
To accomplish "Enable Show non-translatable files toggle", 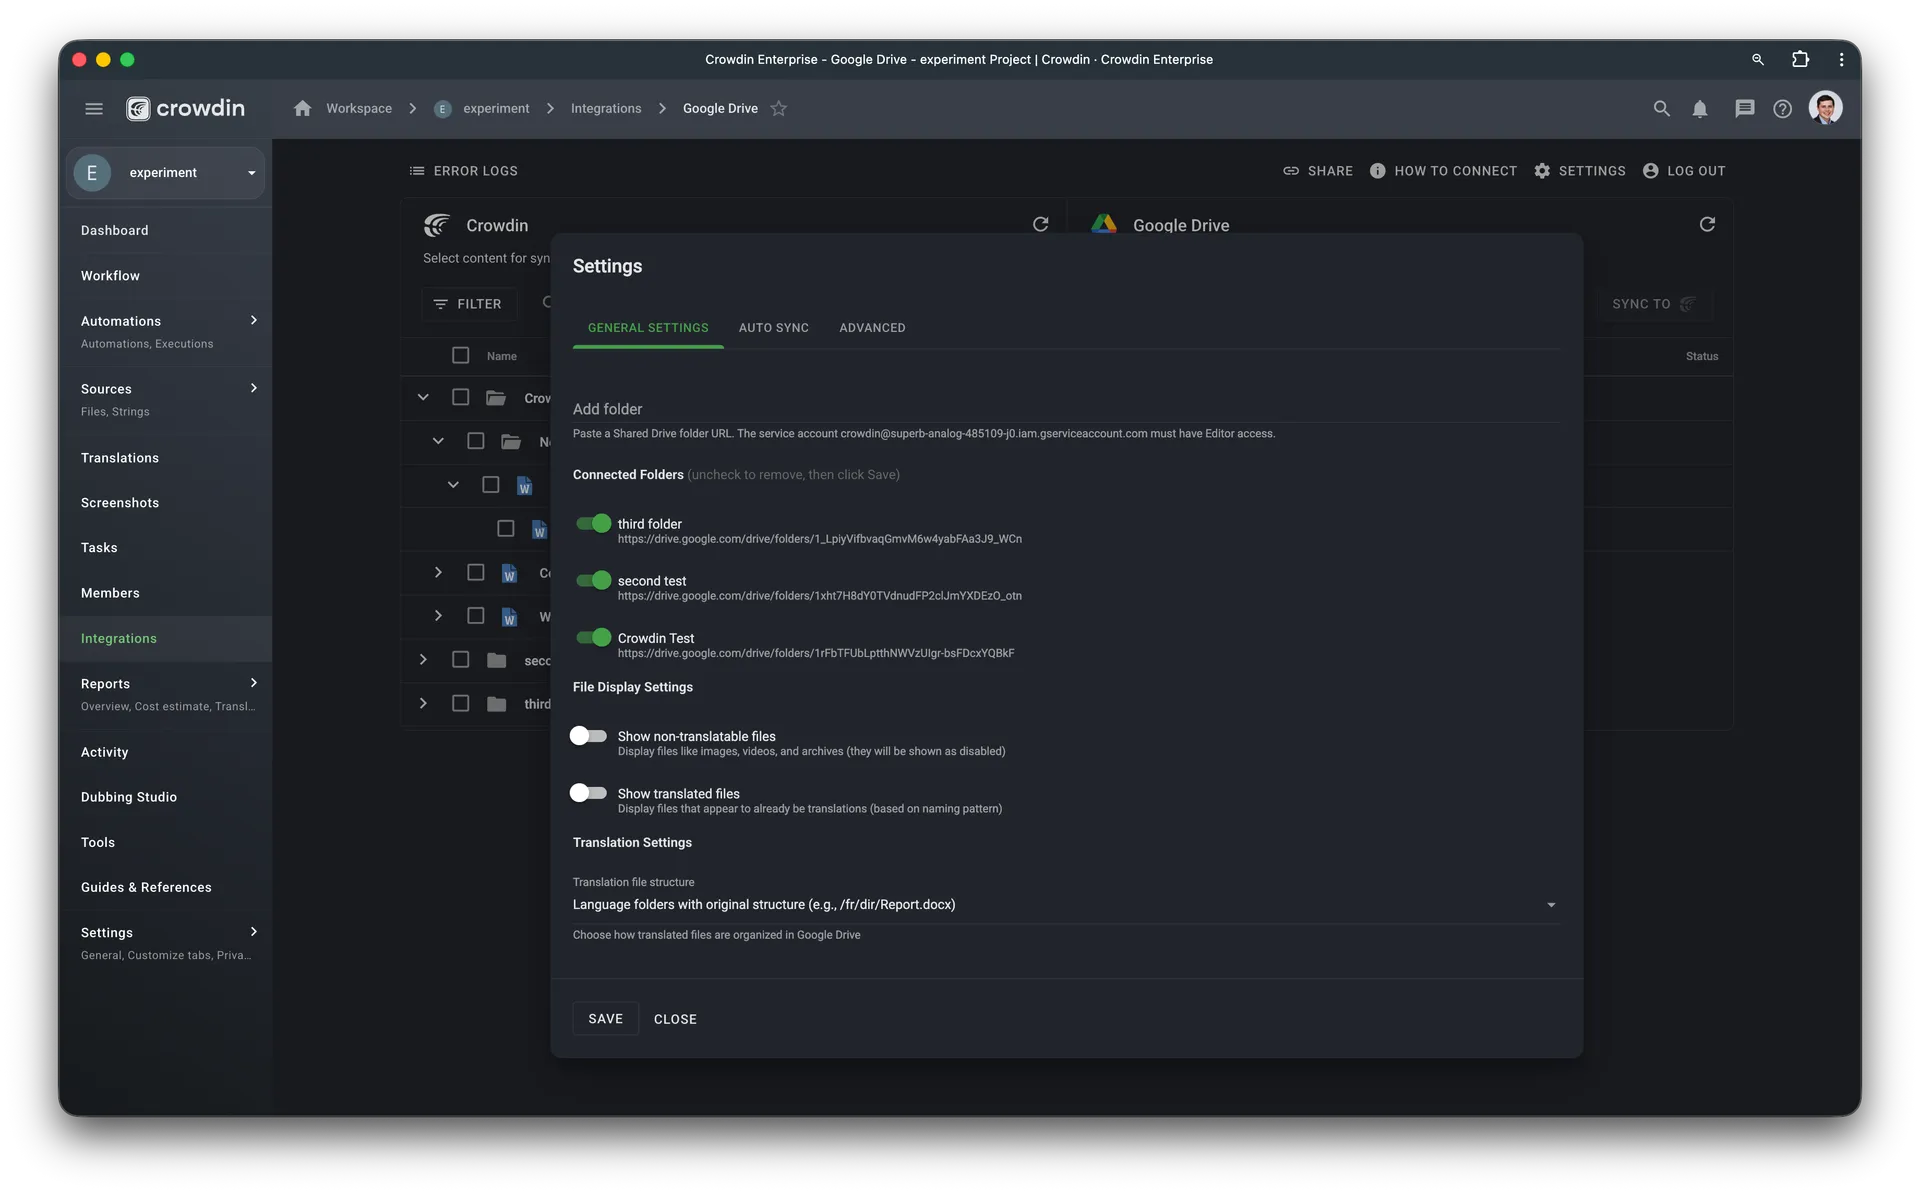I will pyautogui.click(x=588, y=736).
